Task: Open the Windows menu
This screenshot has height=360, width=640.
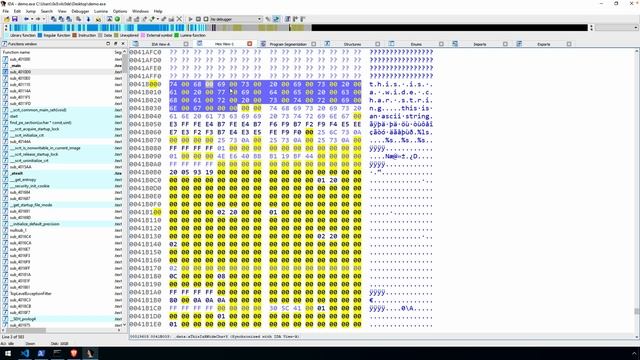Action: (140, 11)
